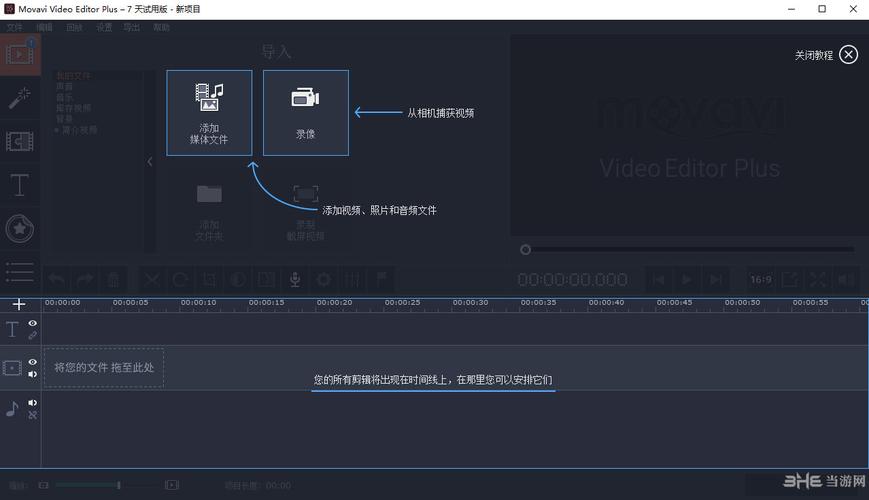
Task: Toggle audio track link icon
Action: click(33, 415)
